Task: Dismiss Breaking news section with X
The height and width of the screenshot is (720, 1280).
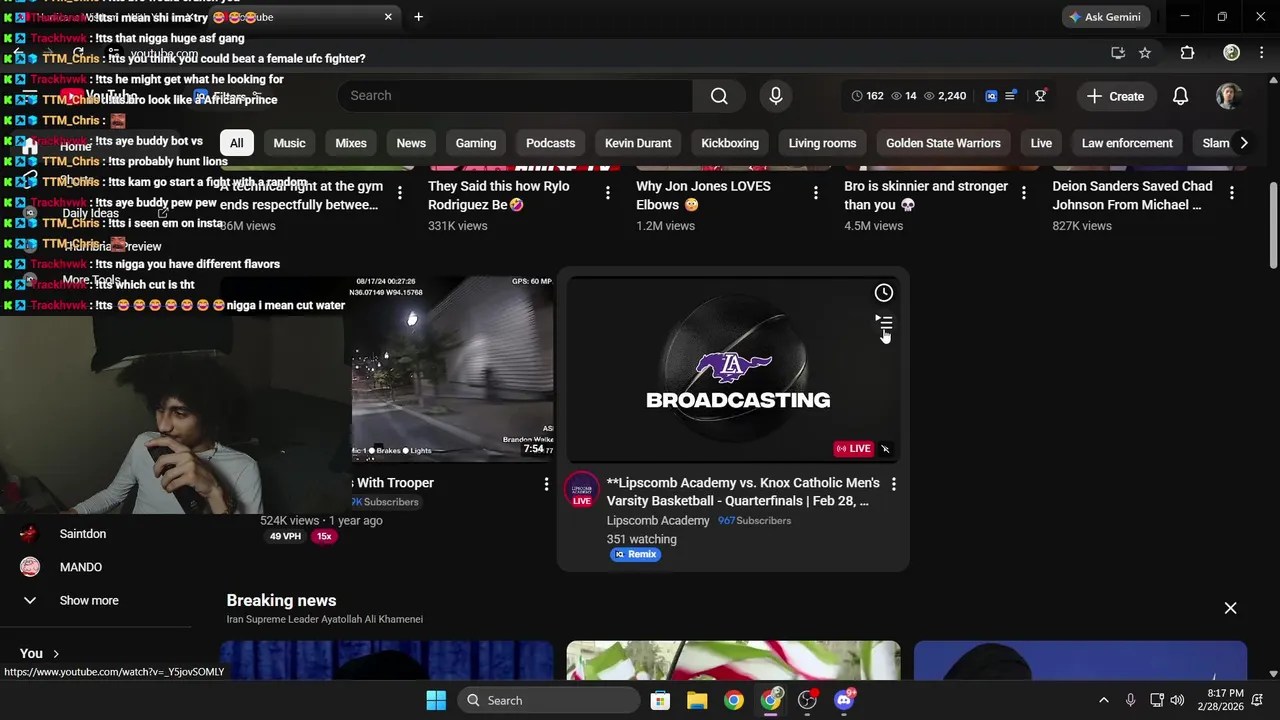Action: [x=1230, y=608]
